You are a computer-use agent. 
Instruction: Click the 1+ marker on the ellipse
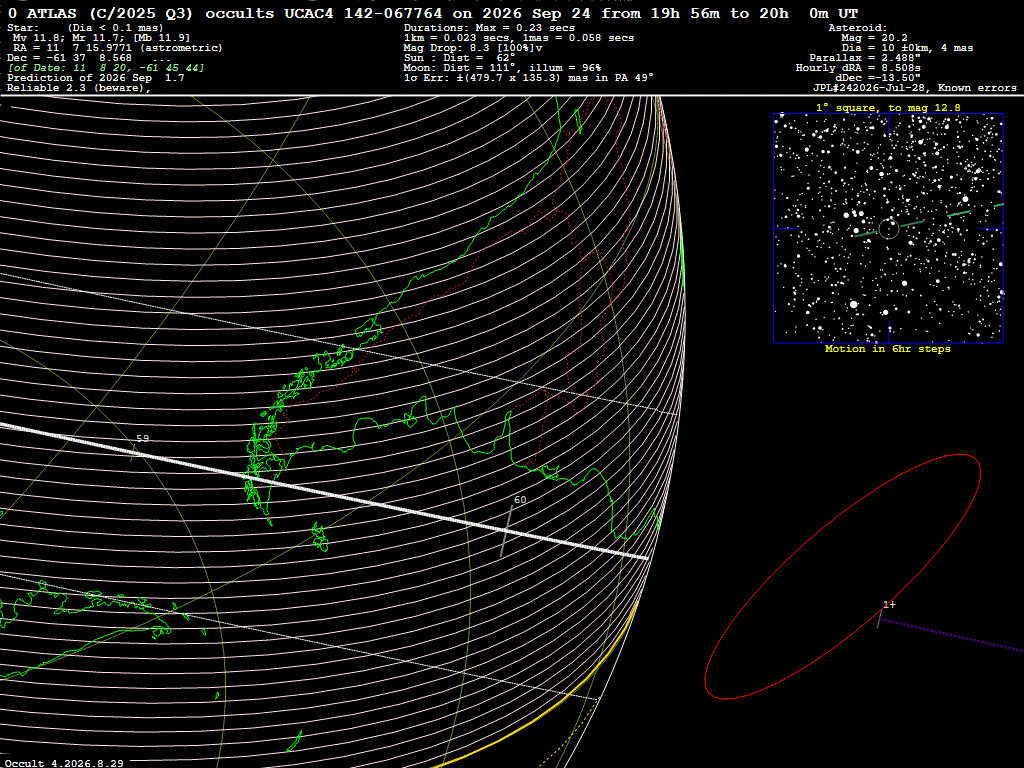click(889, 605)
